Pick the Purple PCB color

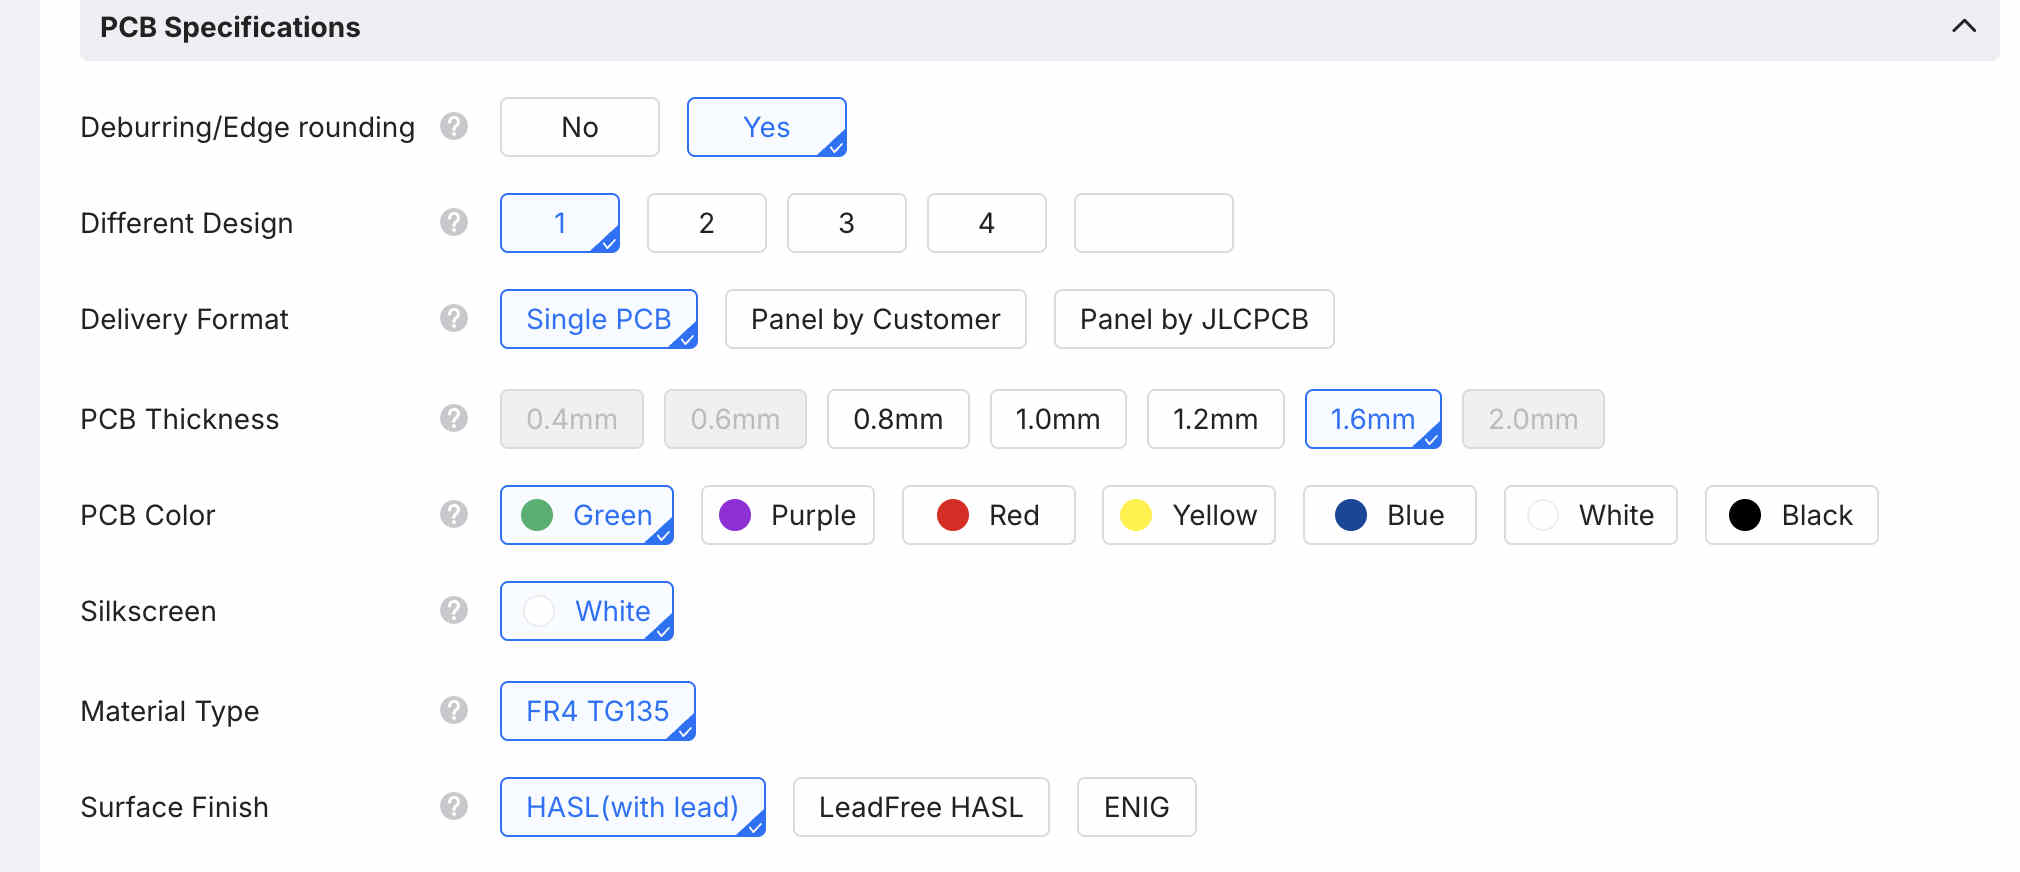tap(787, 515)
